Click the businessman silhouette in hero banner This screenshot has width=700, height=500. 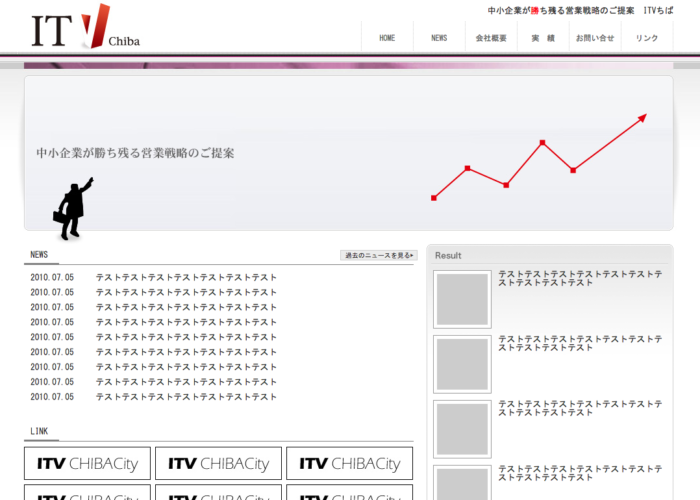(73, 210)
